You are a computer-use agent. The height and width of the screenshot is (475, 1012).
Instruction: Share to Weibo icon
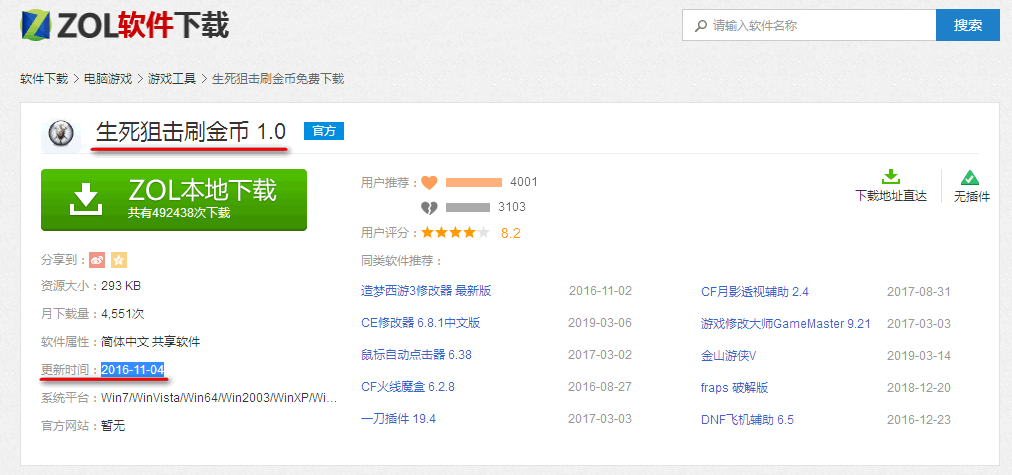pyautogui.click(x=97, y=260)
